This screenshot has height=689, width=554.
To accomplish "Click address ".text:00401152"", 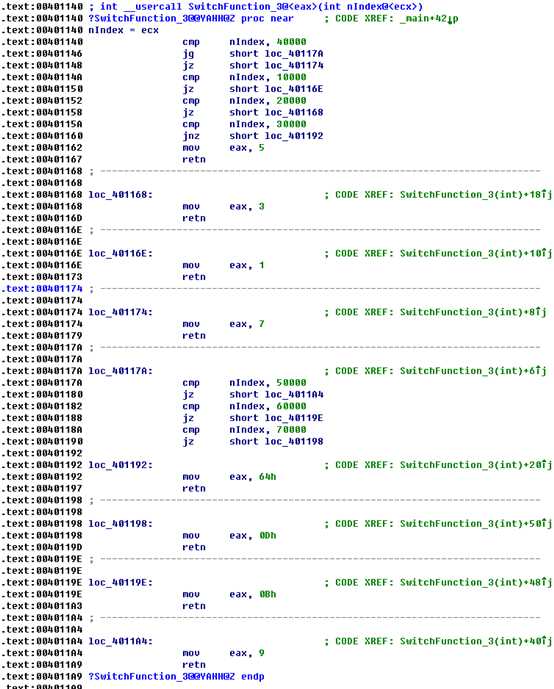I will tap(42, 101).
